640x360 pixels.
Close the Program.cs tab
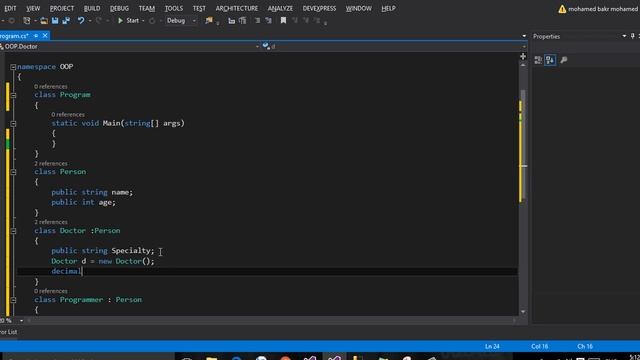pyautogui.click(x=45, y=36)
